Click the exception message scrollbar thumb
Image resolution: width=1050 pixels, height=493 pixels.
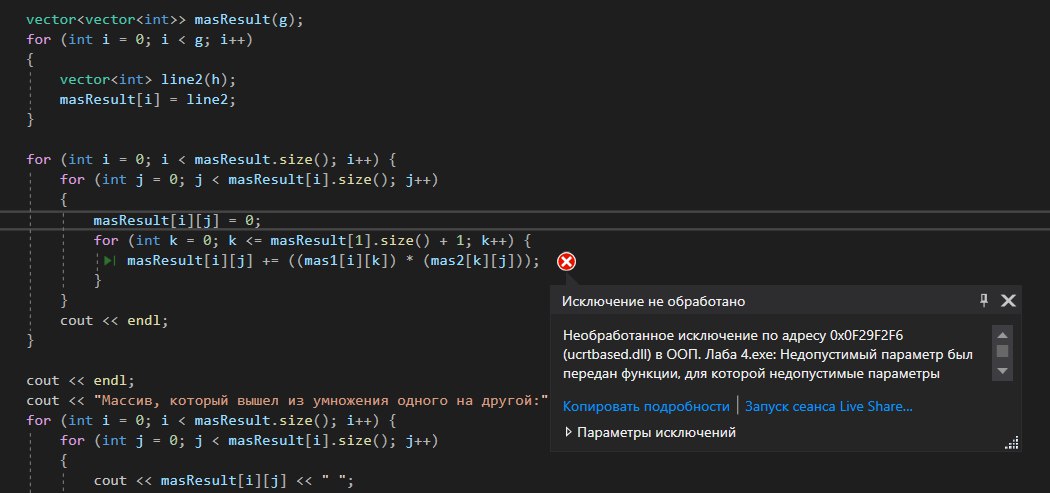1002,351
